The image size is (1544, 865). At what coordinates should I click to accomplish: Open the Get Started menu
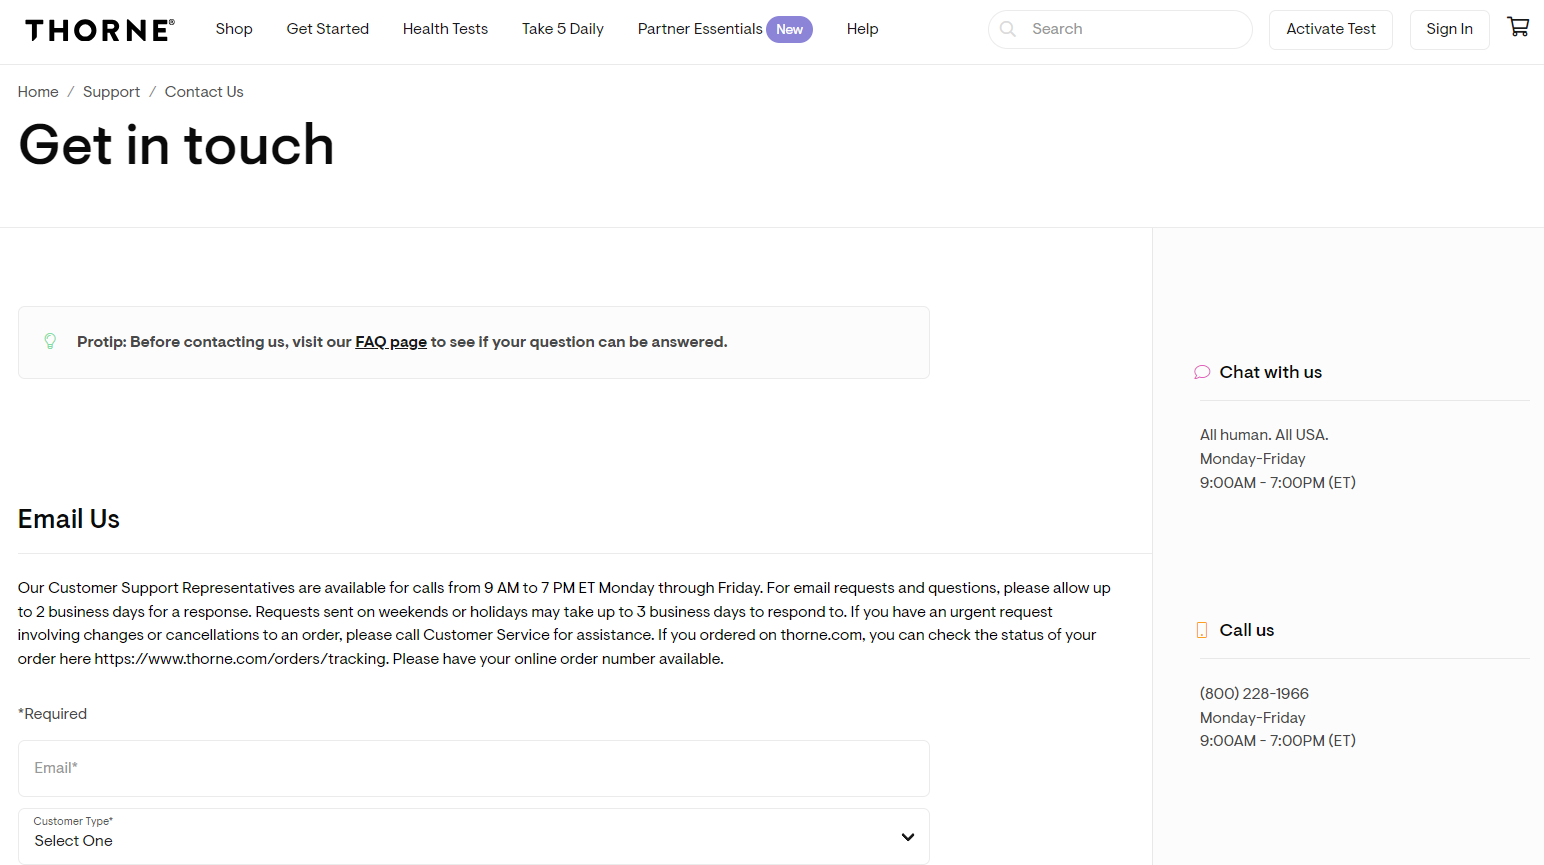pos(328,29)
